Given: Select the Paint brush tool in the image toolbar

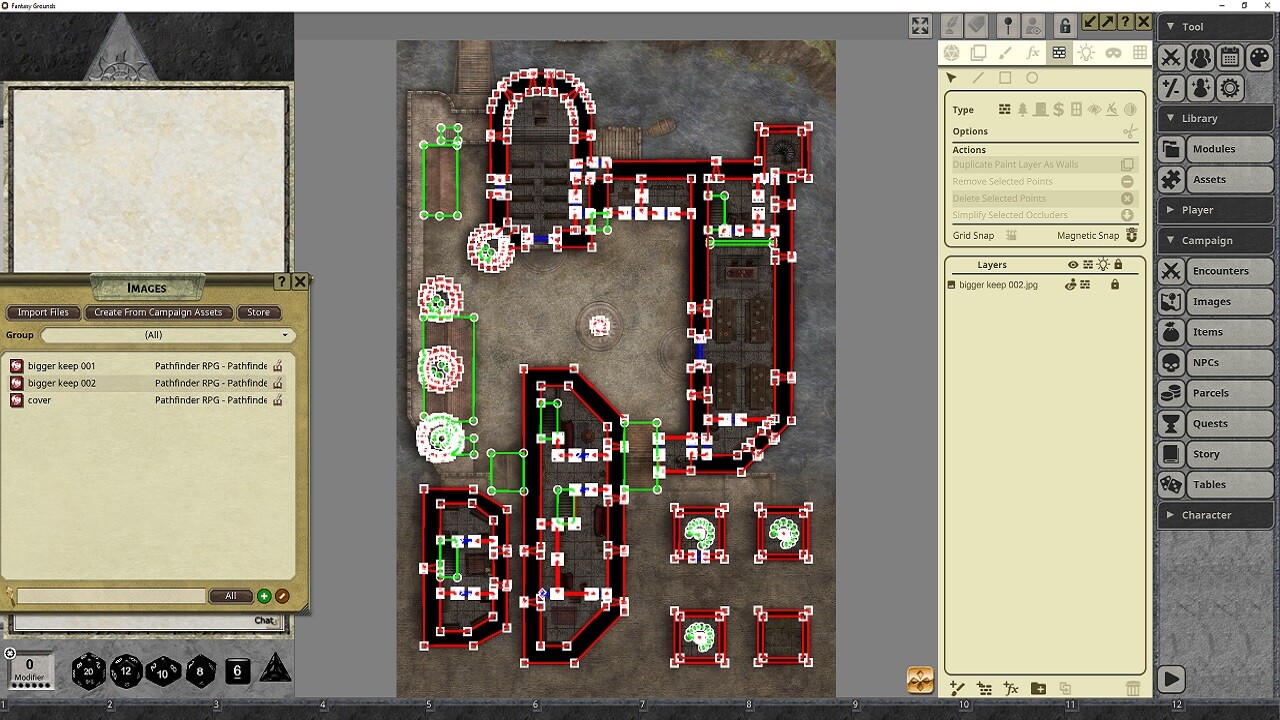Looking at the screenshot, I should pyautogui.click(x=1006, y=53).
